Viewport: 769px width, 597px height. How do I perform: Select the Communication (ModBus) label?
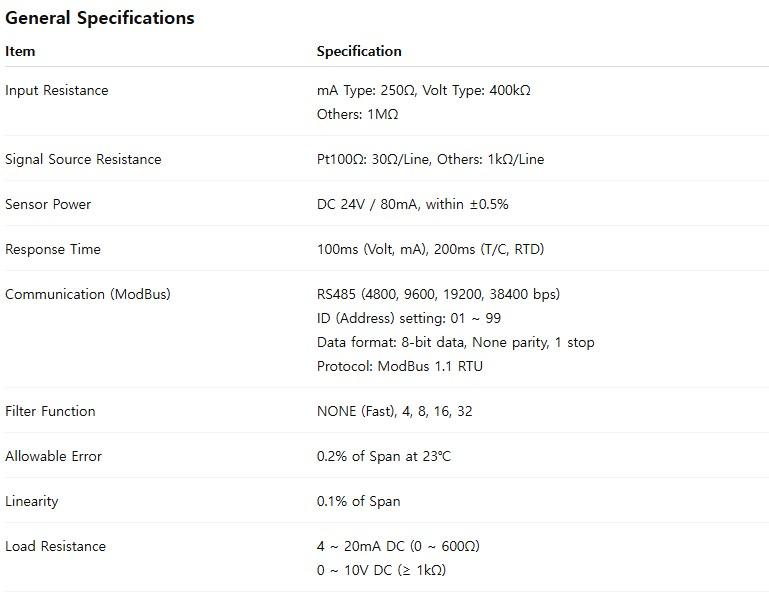88,294
